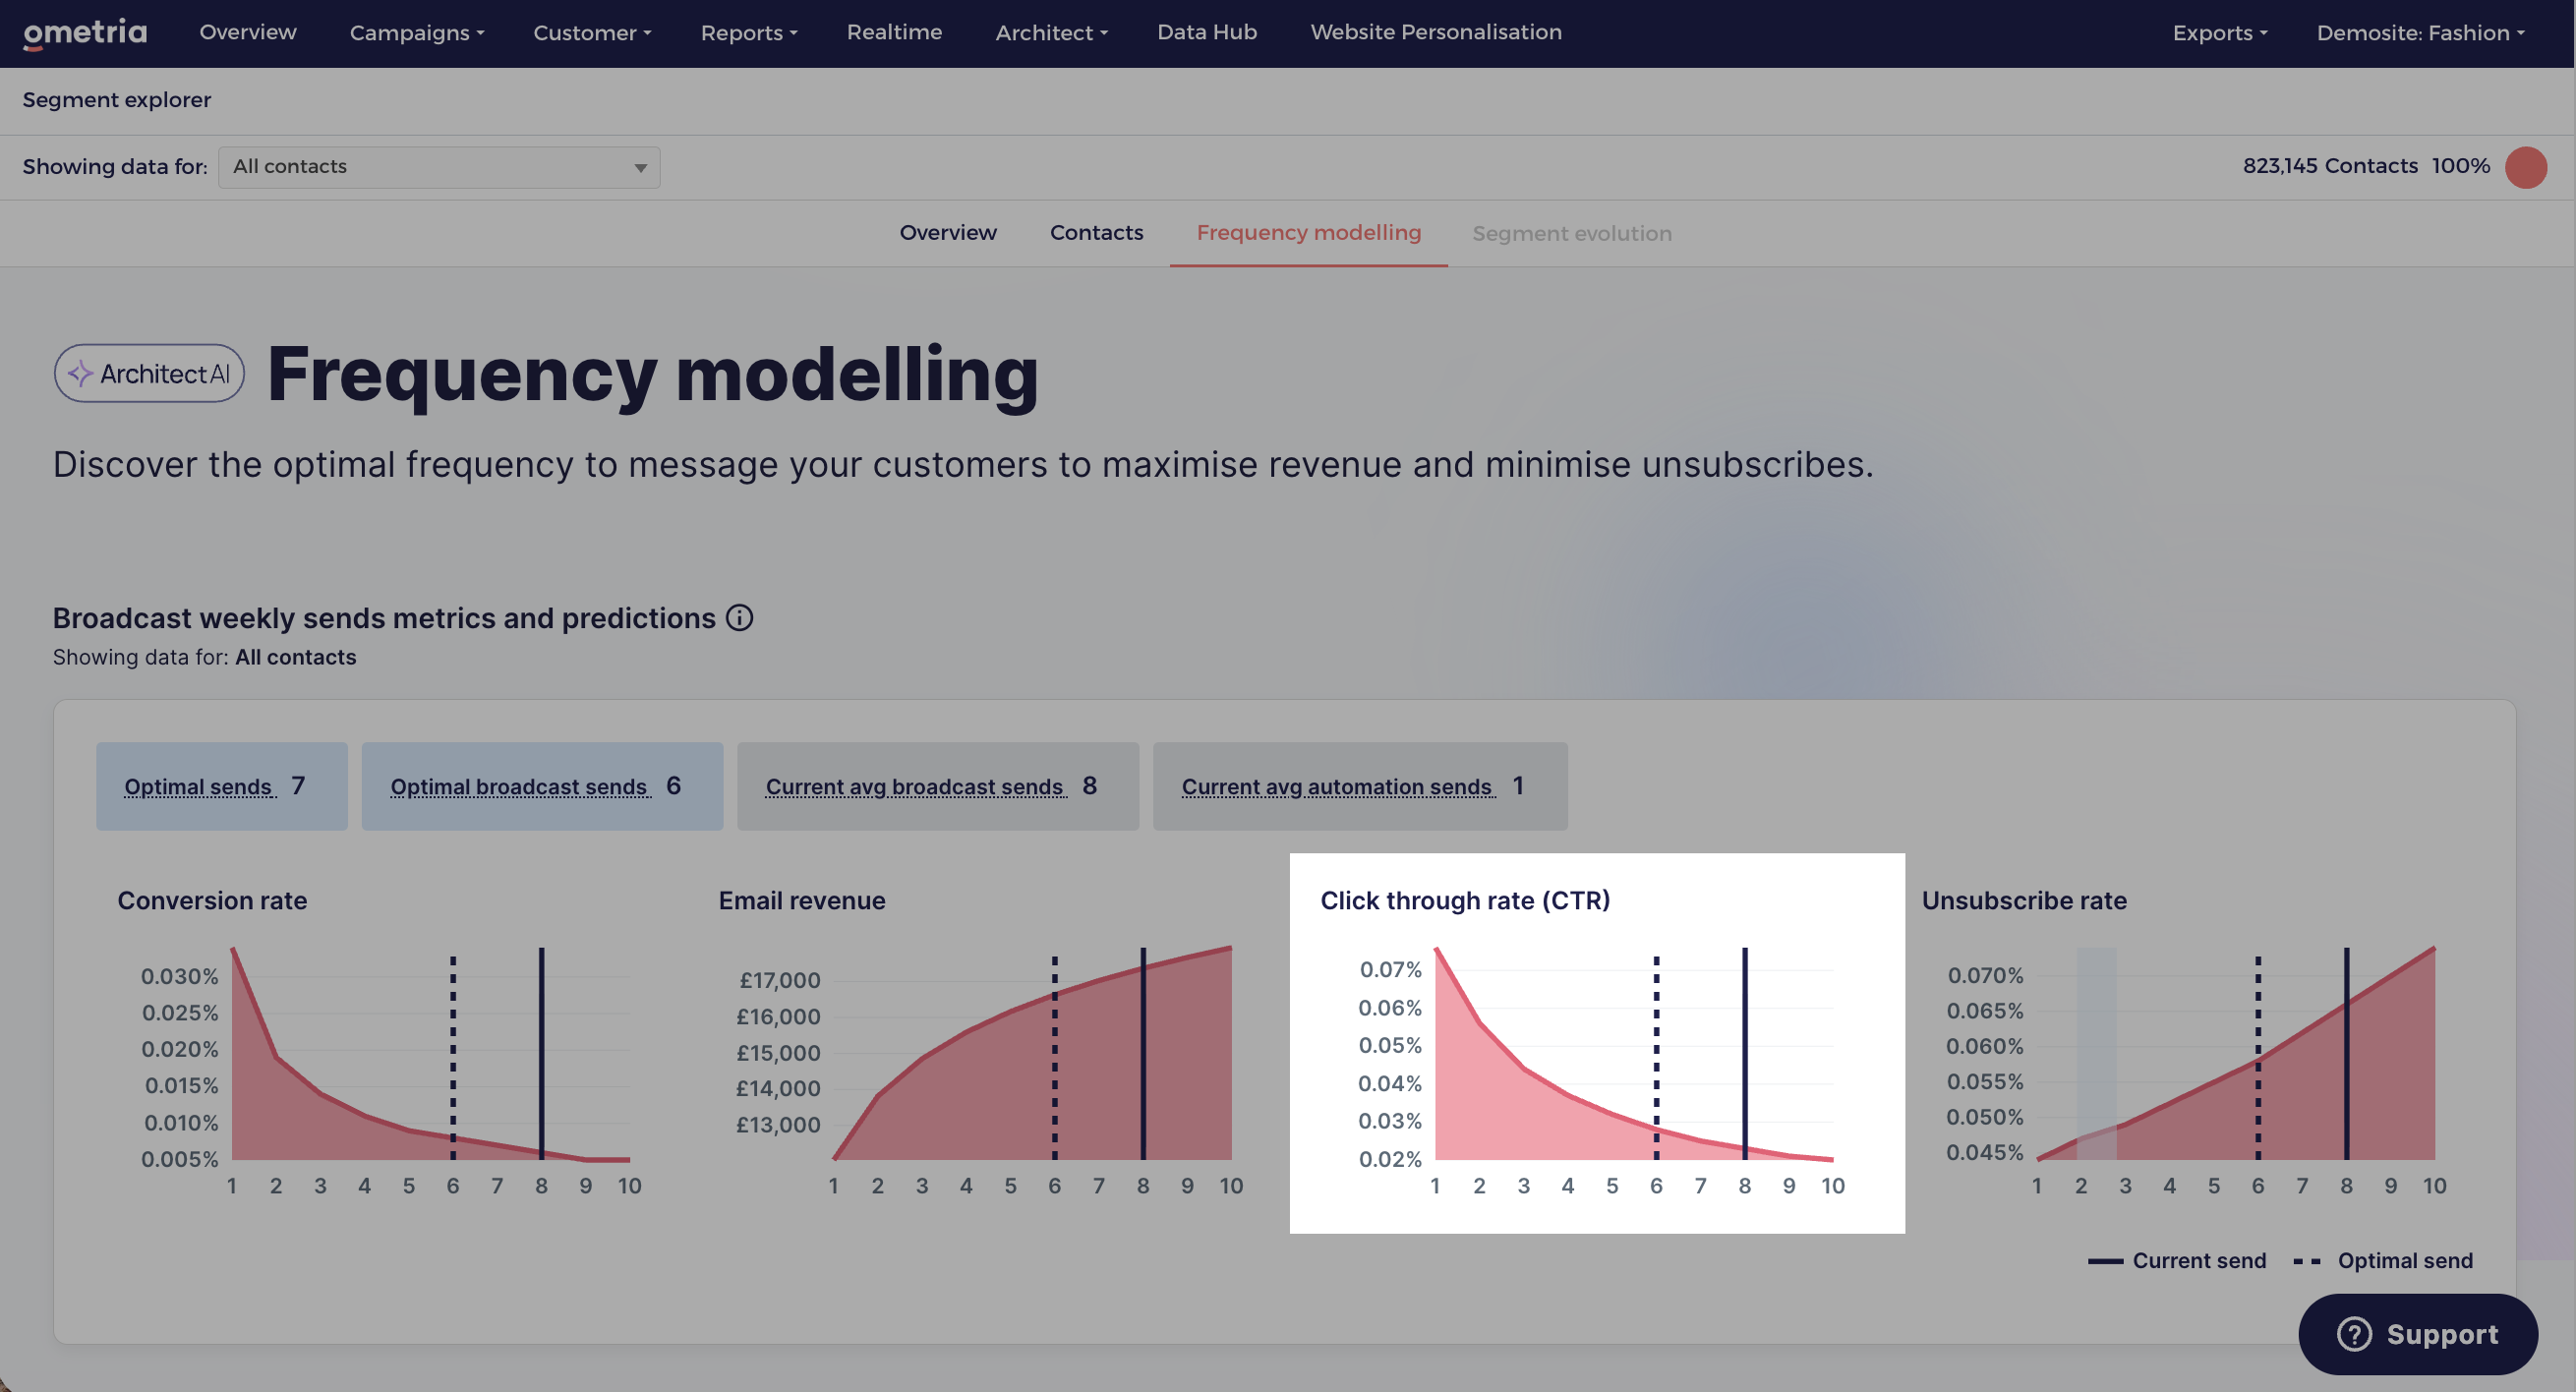The image size is (2576, 1392).
Task: Open the Exports dropdown
Action: [2220, 33]
